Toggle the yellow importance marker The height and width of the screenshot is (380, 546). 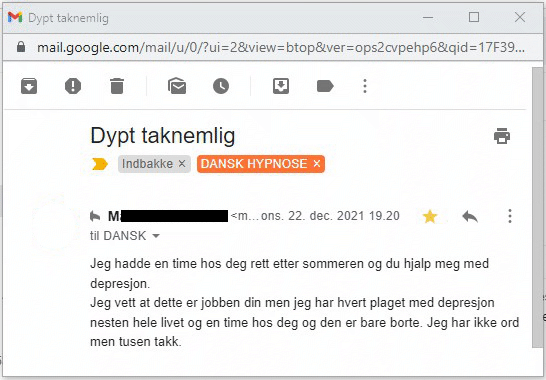pyautogui.click(x=100, y=164)
